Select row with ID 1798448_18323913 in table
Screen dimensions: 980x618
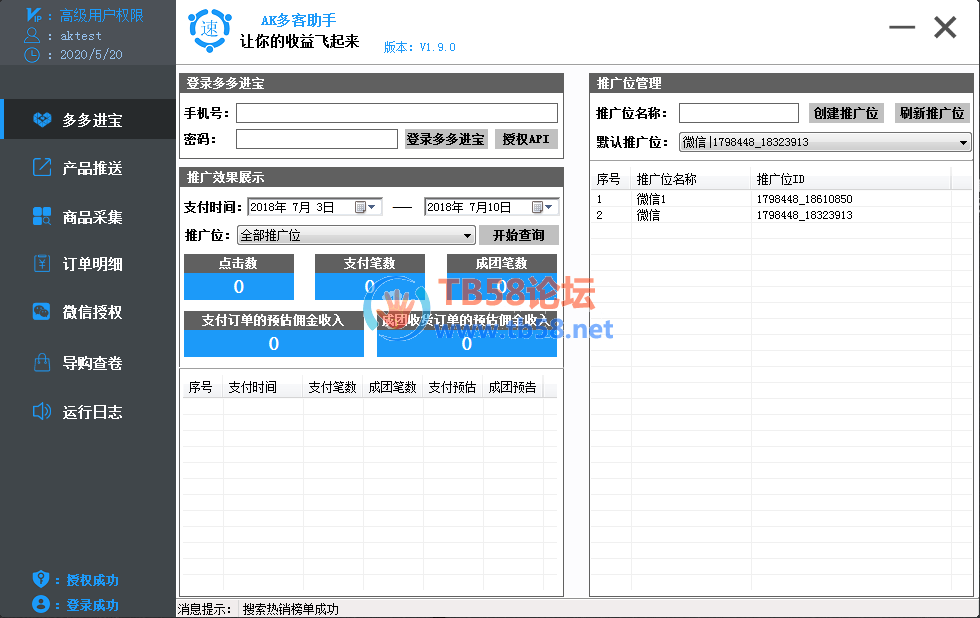click(781, 215)
